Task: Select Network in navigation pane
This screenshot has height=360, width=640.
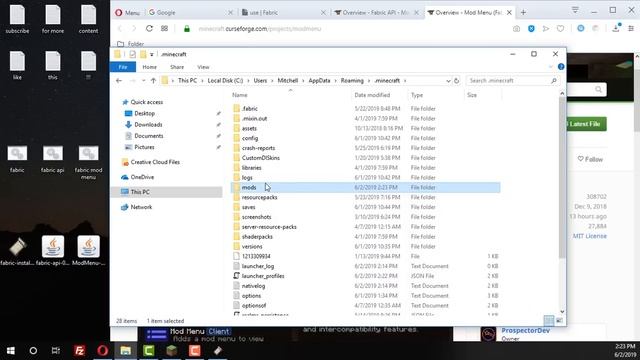Action: tap(141, 207)
